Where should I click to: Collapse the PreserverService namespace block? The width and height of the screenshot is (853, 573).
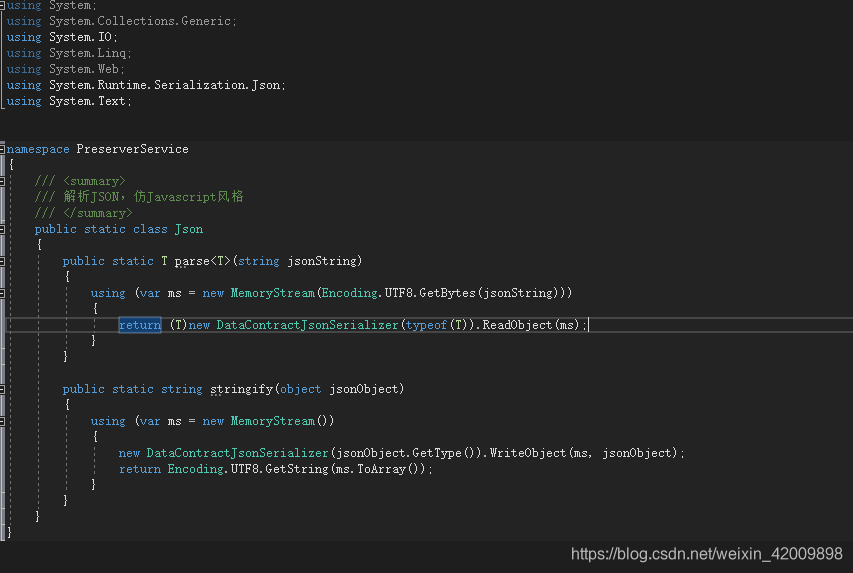click(2, 149)
